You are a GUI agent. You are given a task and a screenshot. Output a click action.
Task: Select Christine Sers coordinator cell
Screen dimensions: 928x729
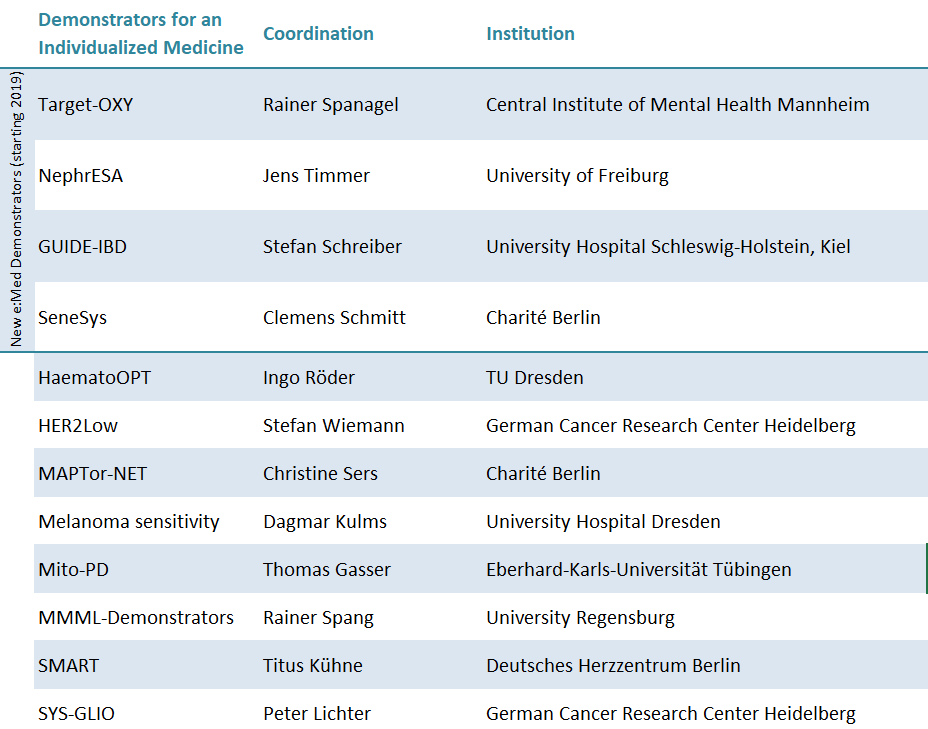320,473
